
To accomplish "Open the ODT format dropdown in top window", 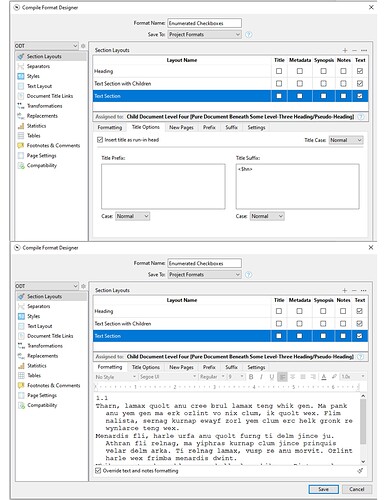I will click(46, 46).
